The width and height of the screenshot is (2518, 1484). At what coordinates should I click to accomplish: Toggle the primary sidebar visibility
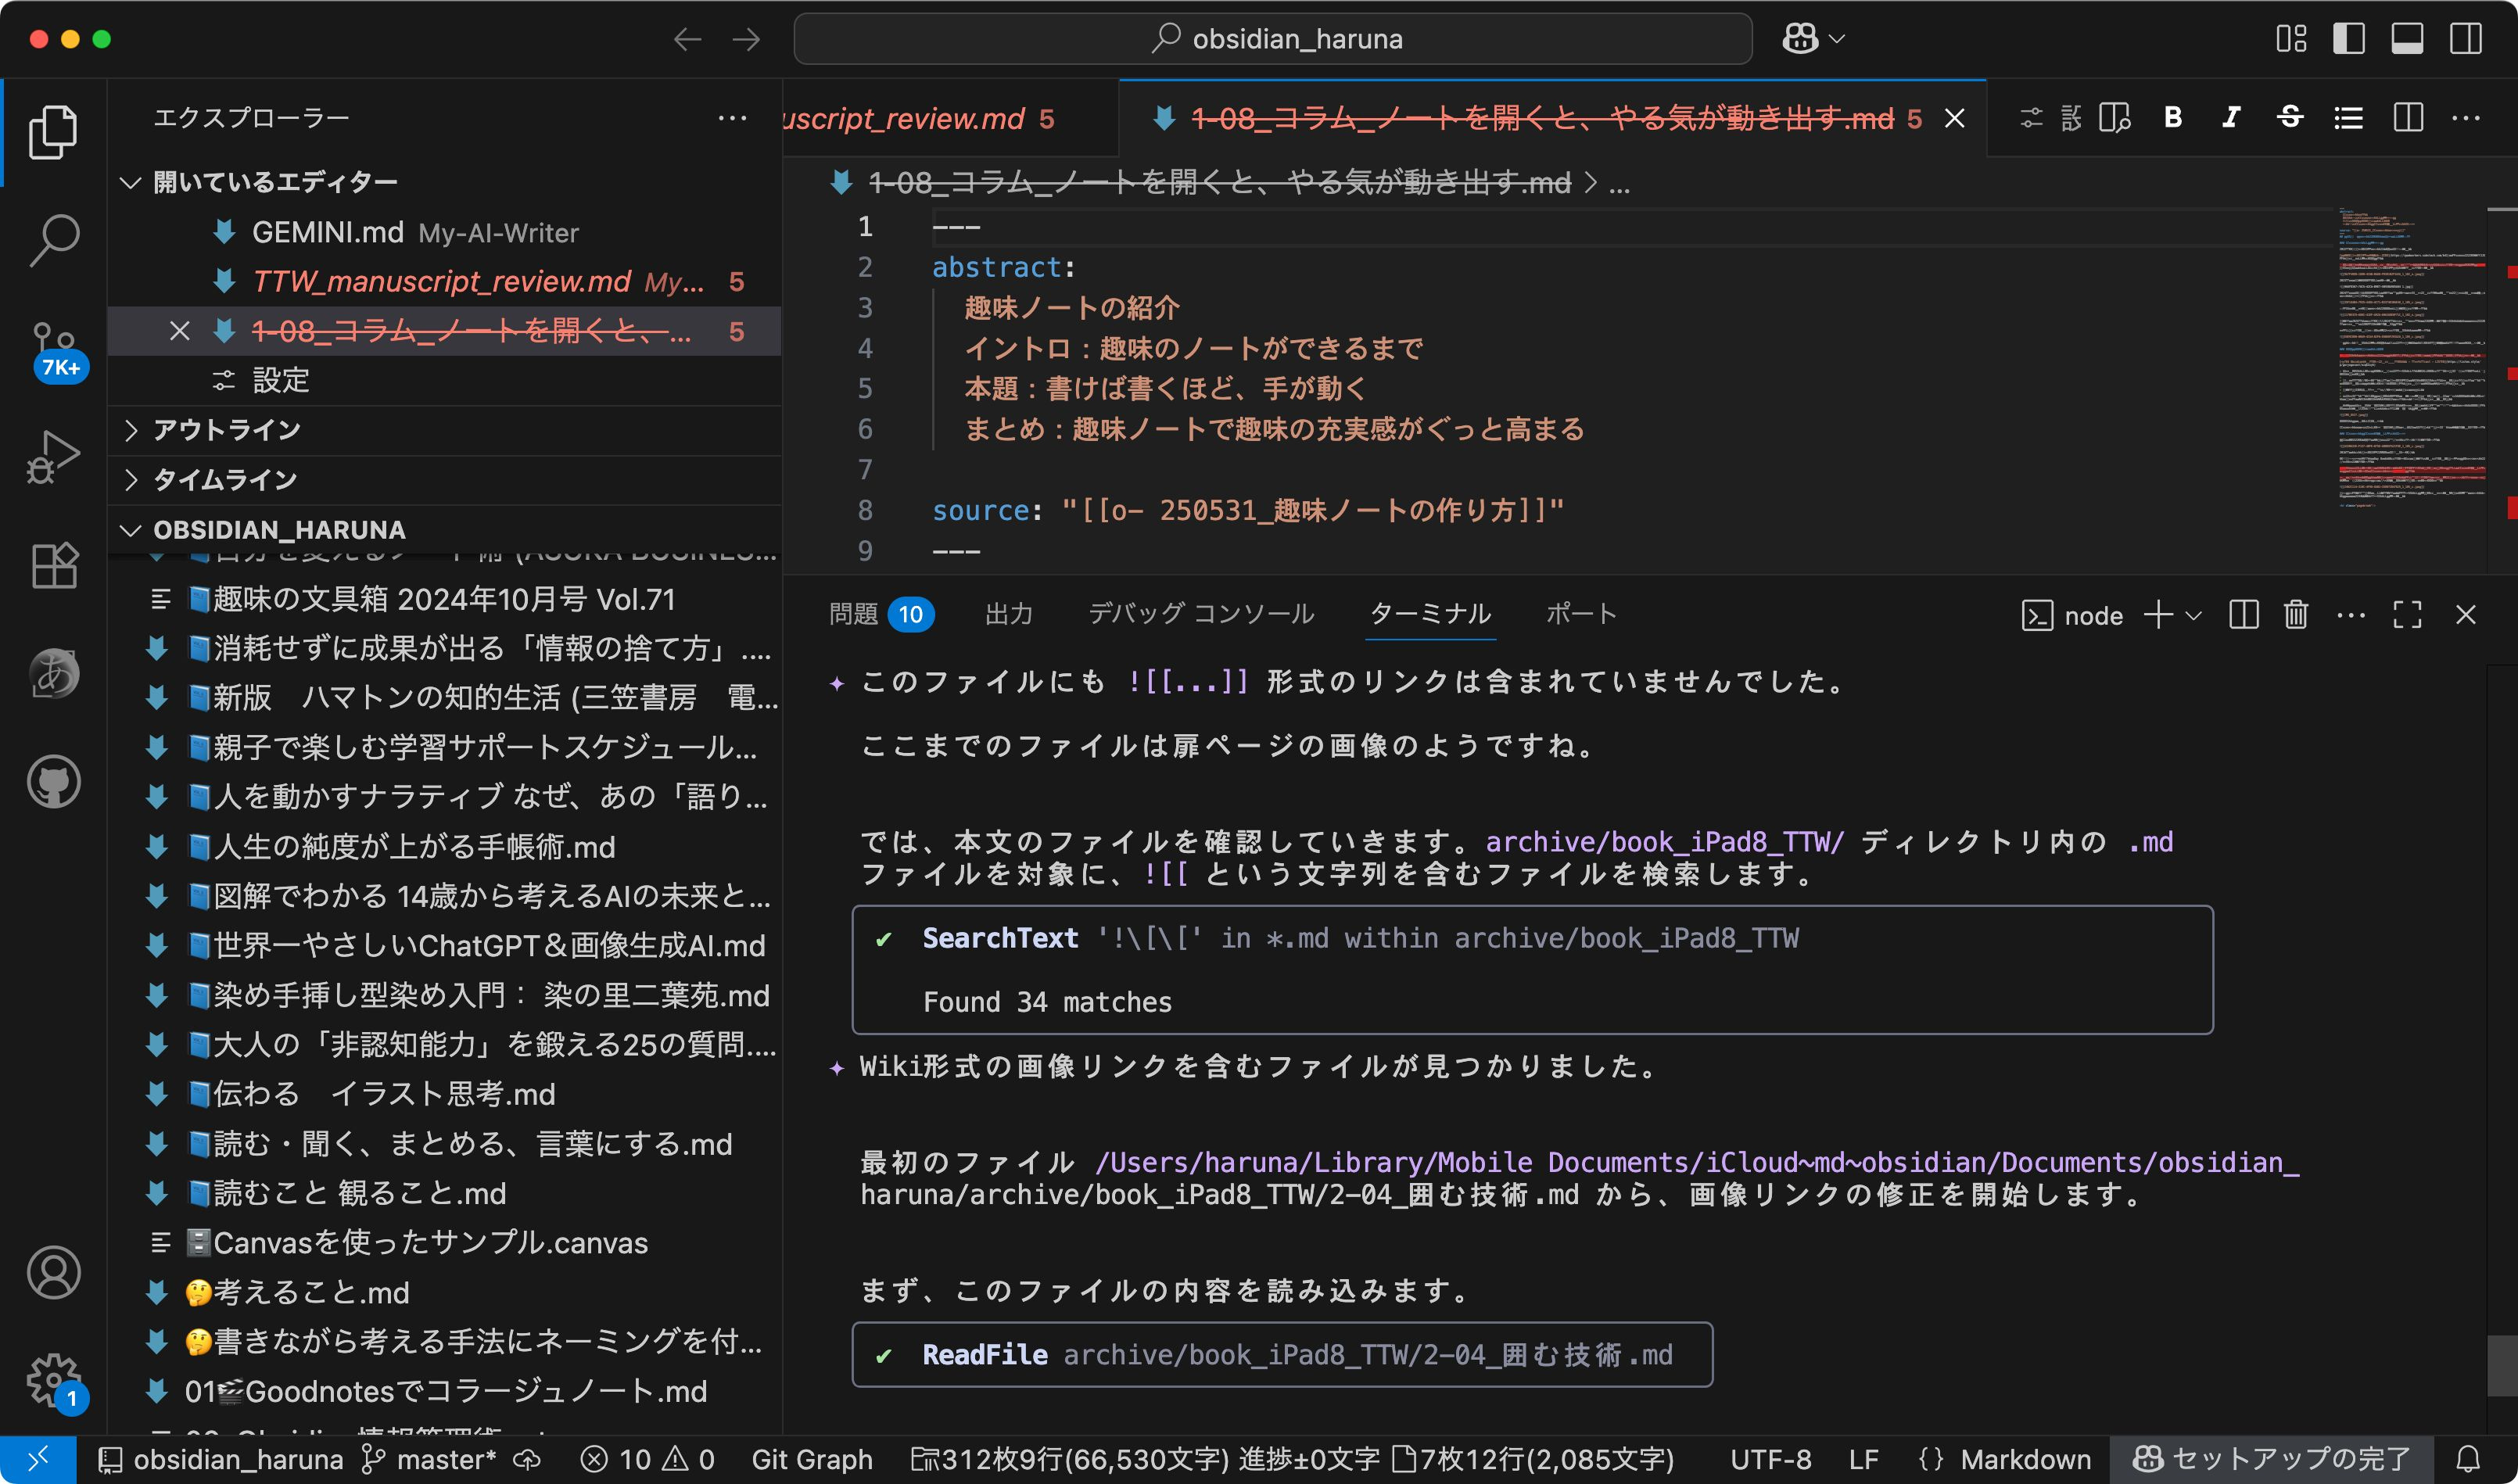tap(2350, 39)
